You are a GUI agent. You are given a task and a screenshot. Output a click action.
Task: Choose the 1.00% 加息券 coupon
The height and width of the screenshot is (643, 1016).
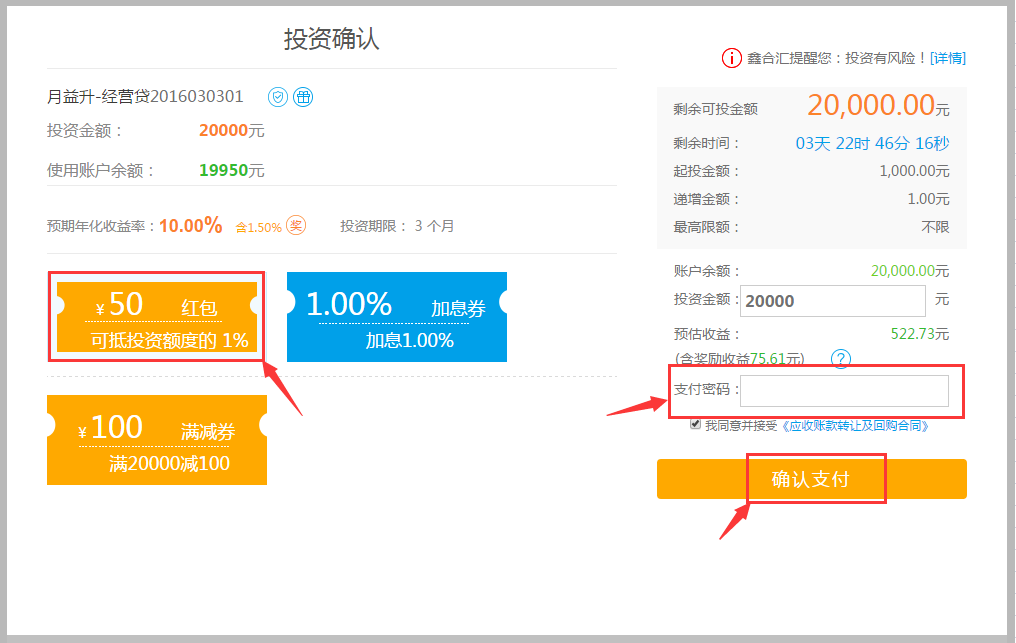point(397,317)
